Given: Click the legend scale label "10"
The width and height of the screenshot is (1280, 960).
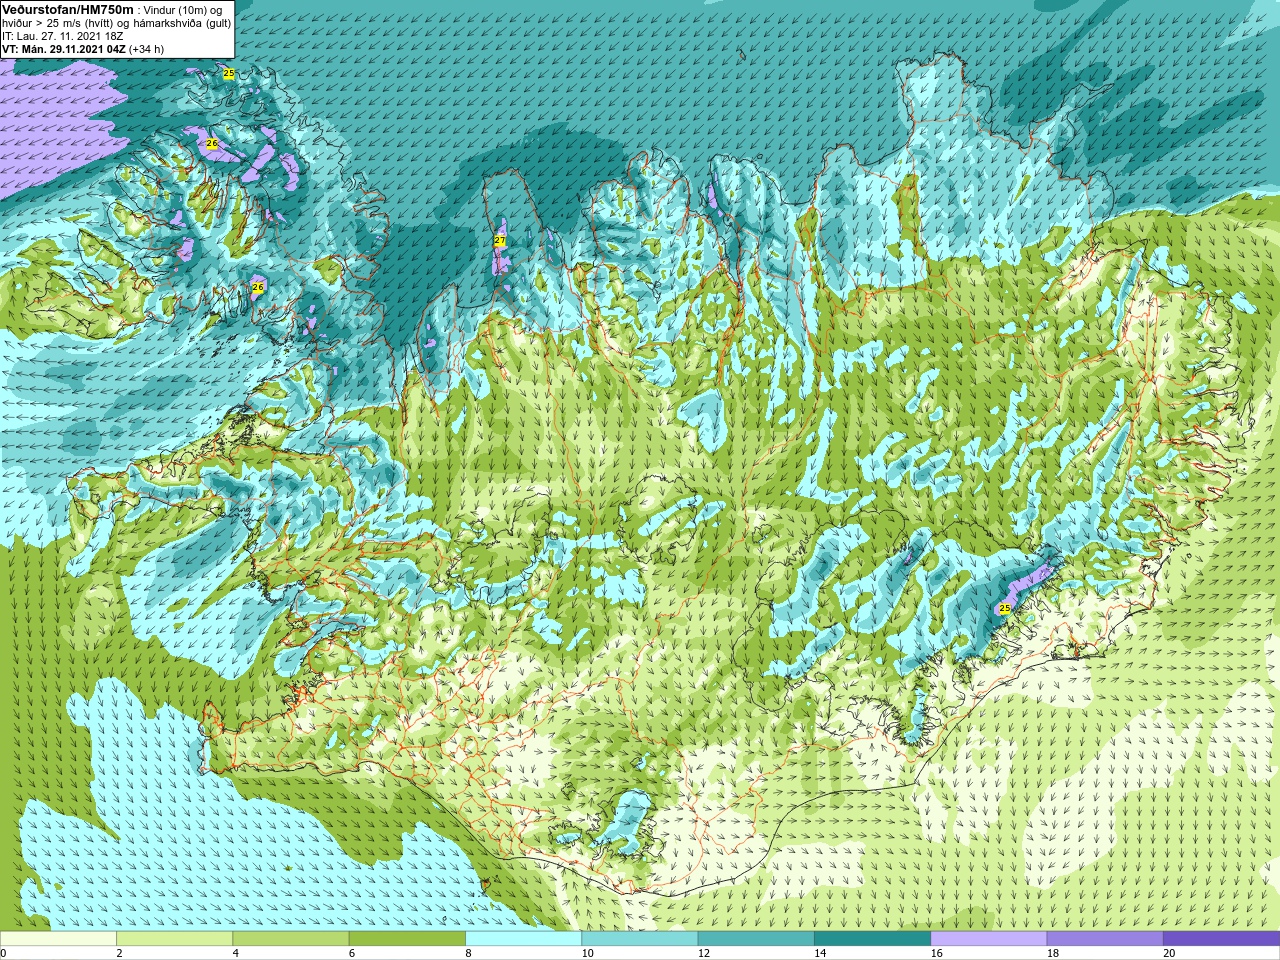Looking at the screenshot, I should (588, 953).
